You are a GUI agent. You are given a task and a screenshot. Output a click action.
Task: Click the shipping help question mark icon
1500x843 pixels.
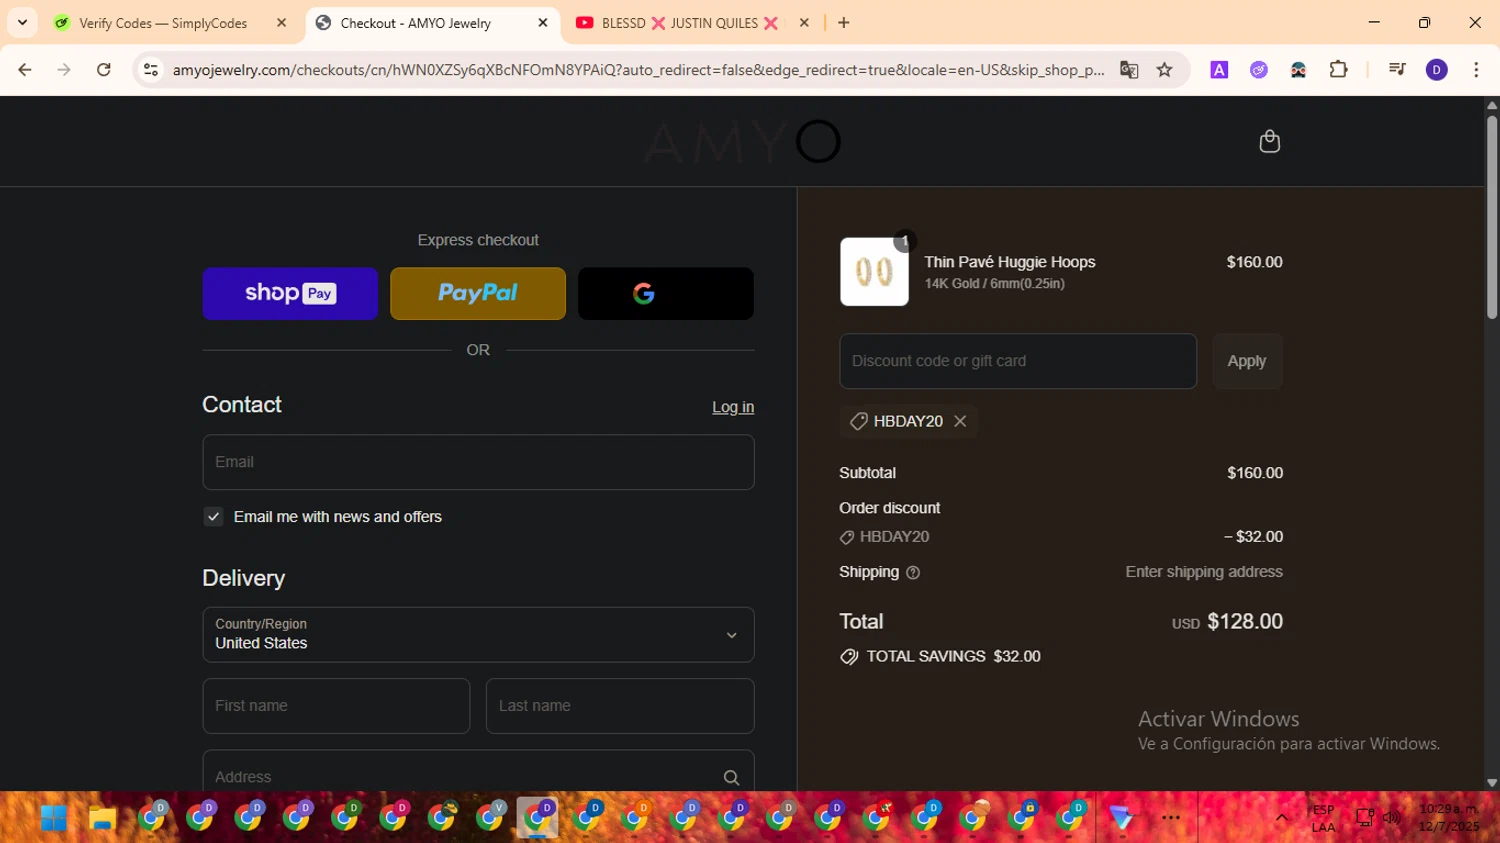913,573
